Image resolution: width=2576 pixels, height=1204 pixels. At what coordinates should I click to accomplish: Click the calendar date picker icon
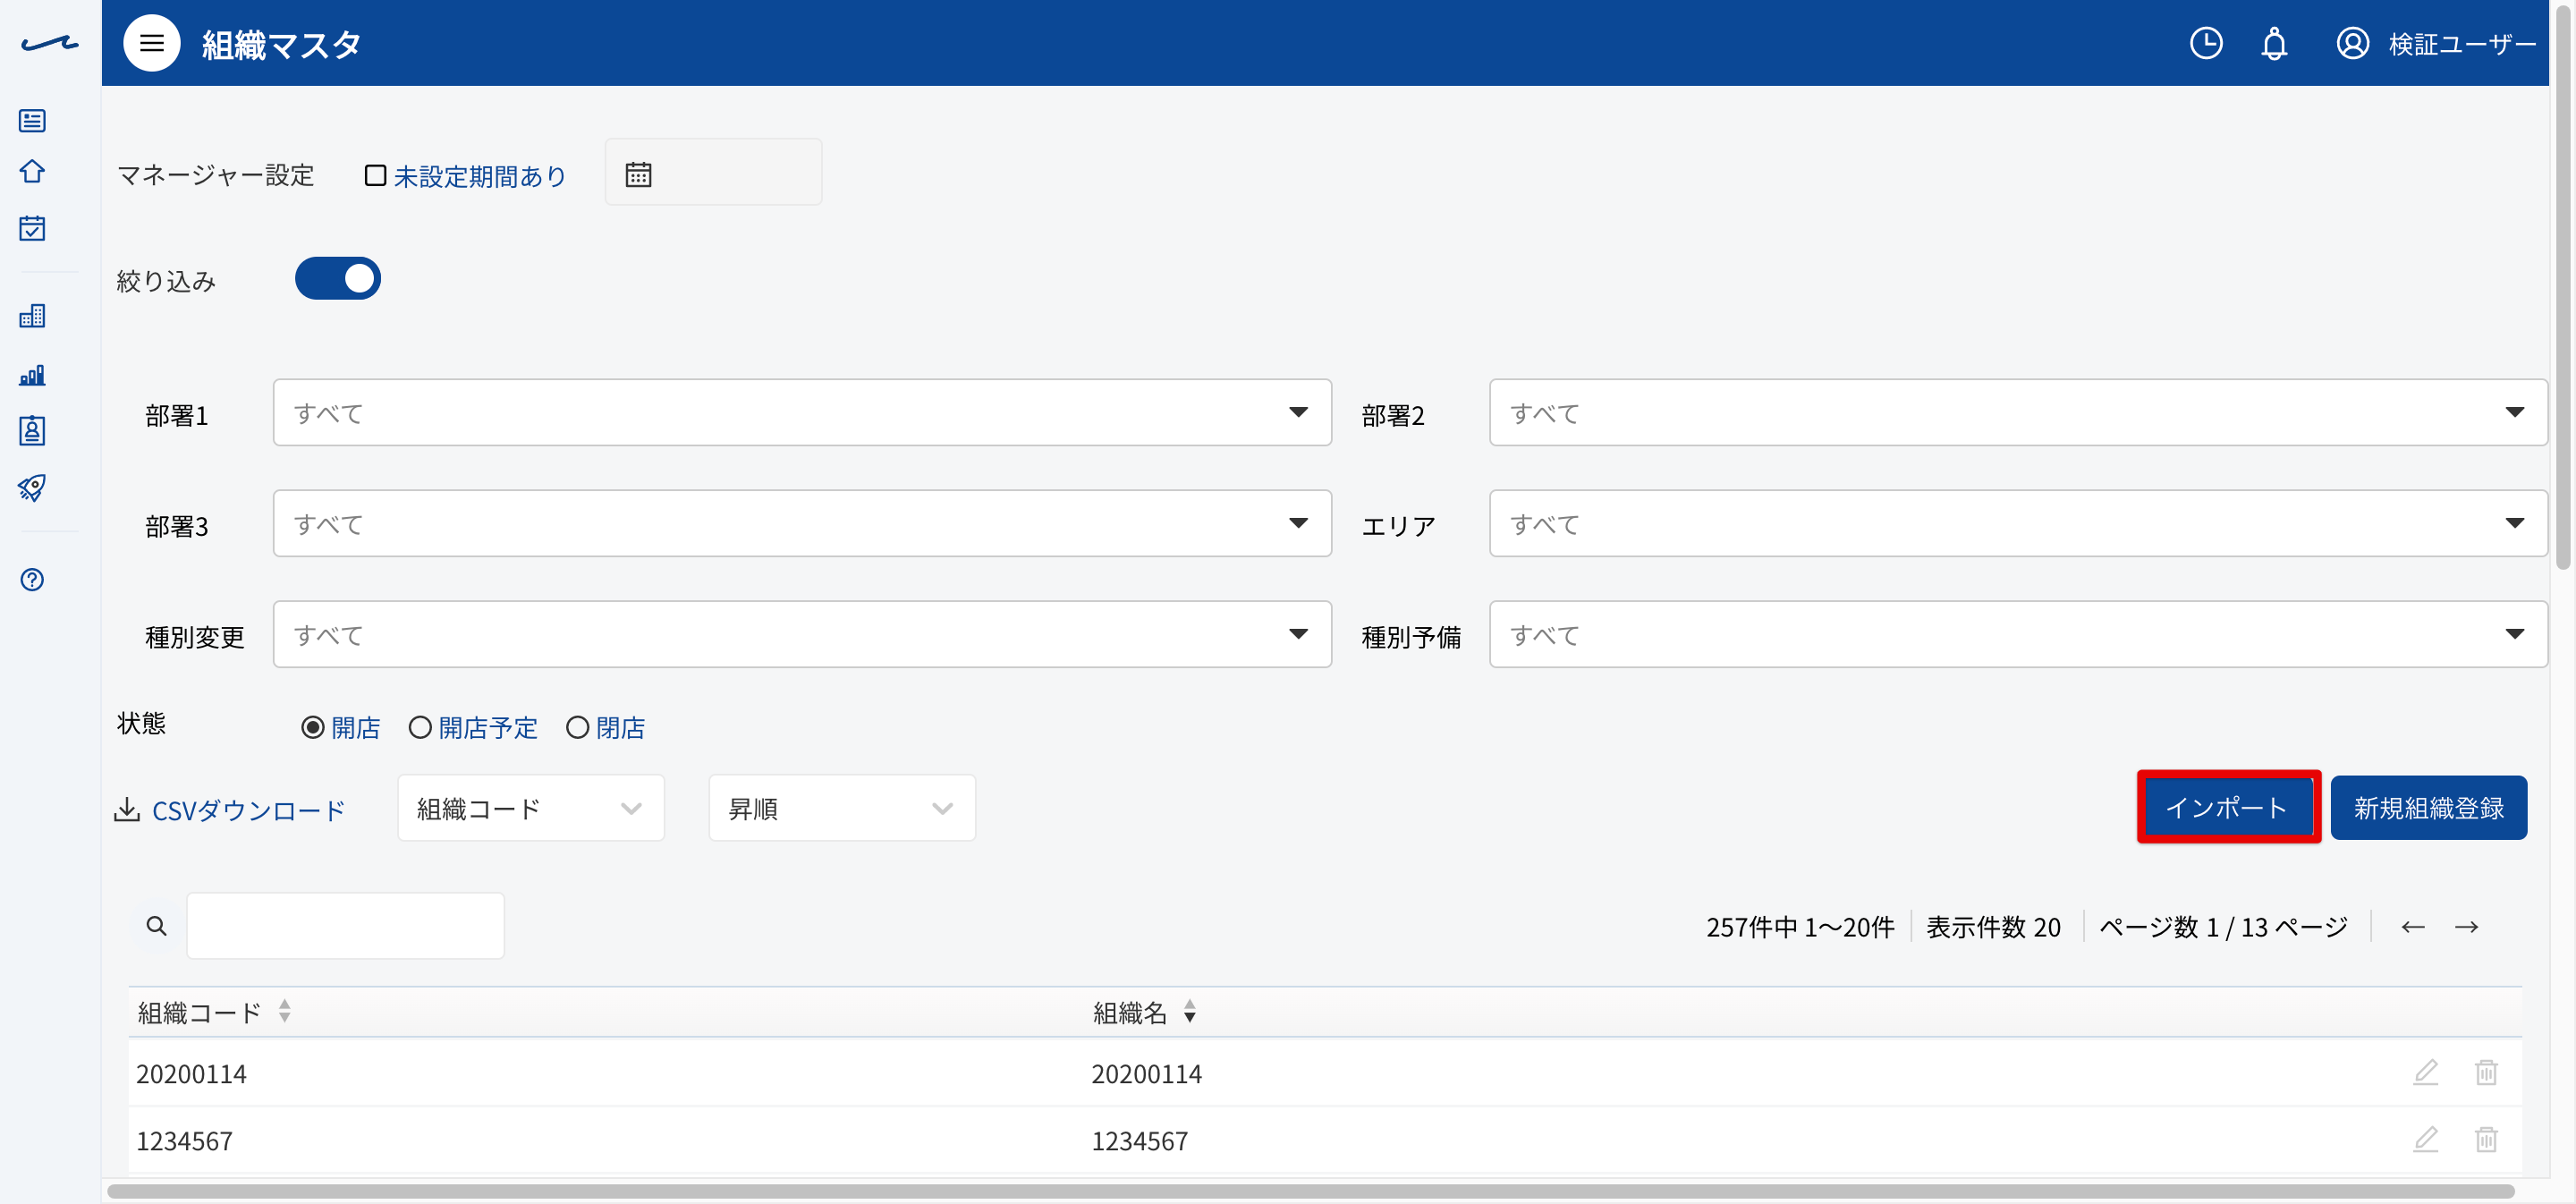638,174
